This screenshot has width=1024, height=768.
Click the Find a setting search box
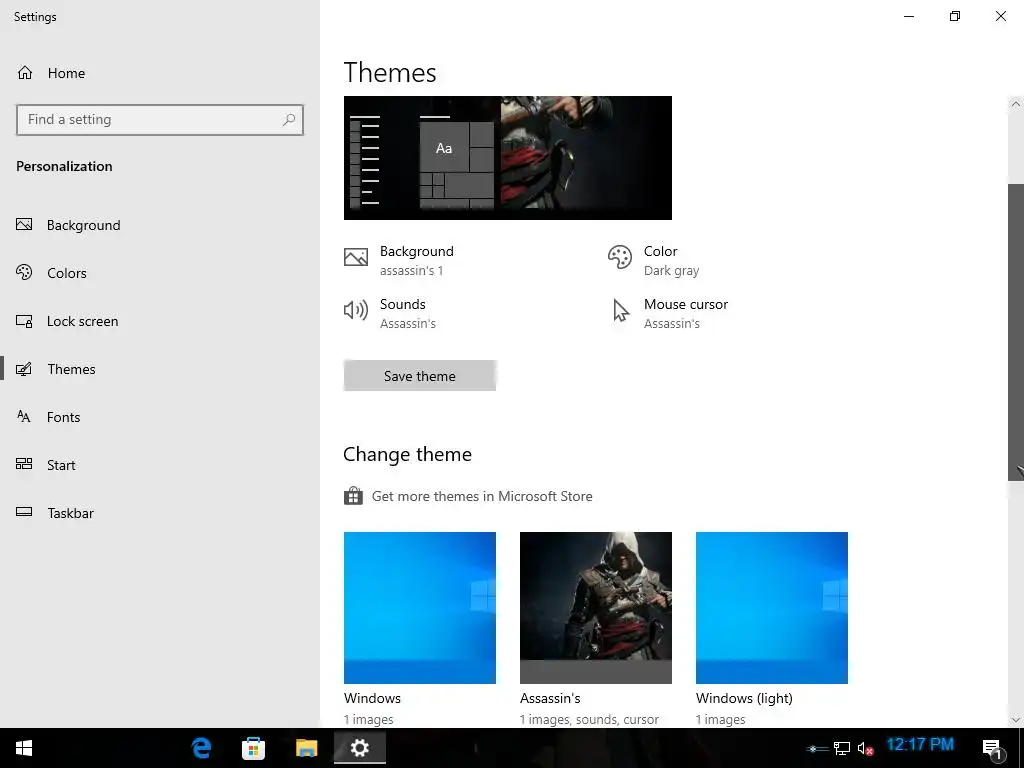coord(160,120)
